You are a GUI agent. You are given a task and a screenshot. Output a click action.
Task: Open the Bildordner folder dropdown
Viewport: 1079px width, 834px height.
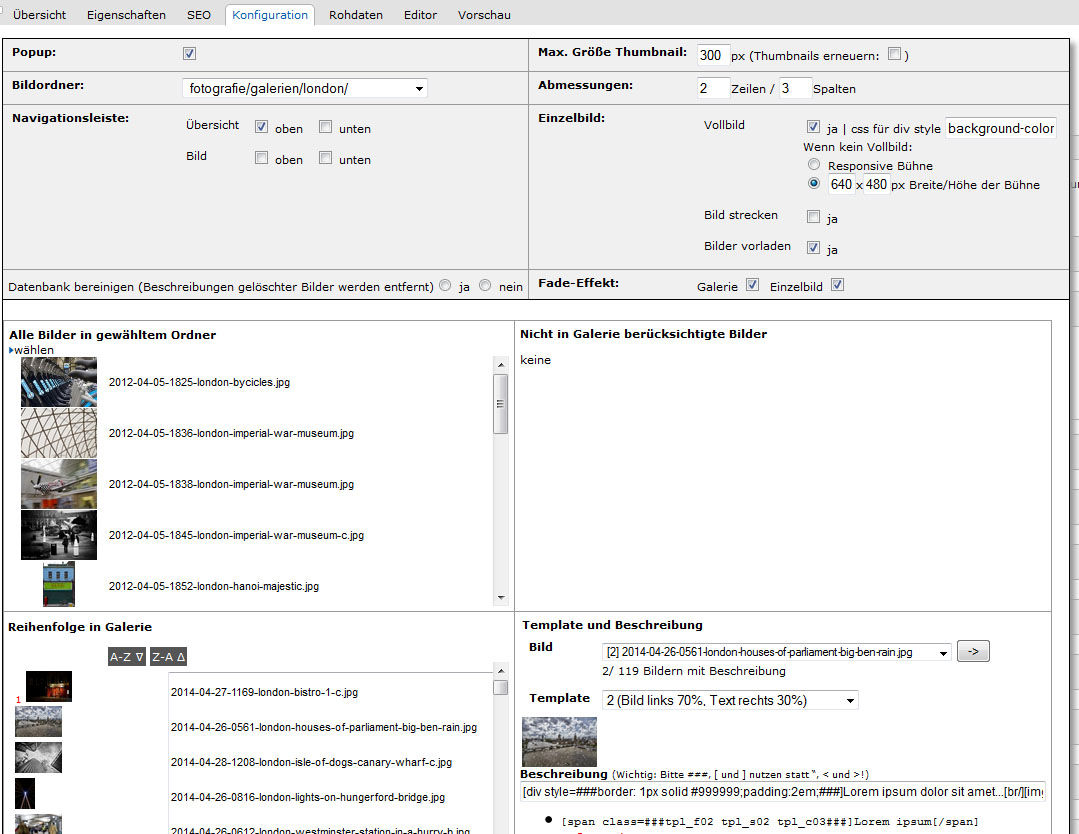coord(304,89)
